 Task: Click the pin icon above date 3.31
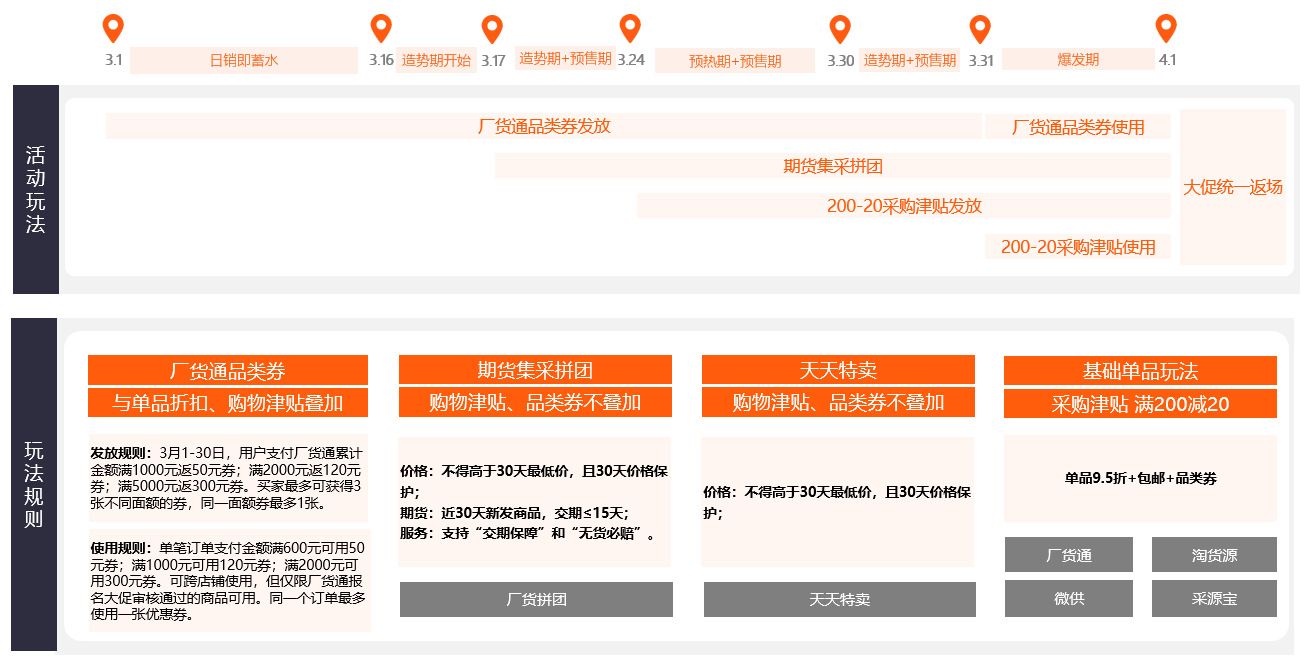coord(981,29)
